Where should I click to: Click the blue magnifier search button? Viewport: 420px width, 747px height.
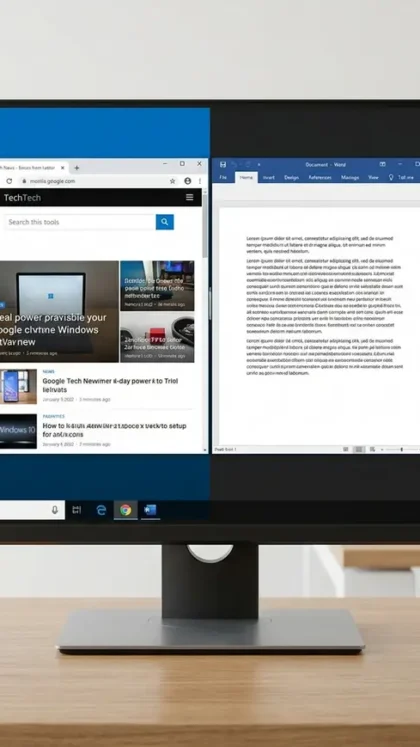(165, 222)
